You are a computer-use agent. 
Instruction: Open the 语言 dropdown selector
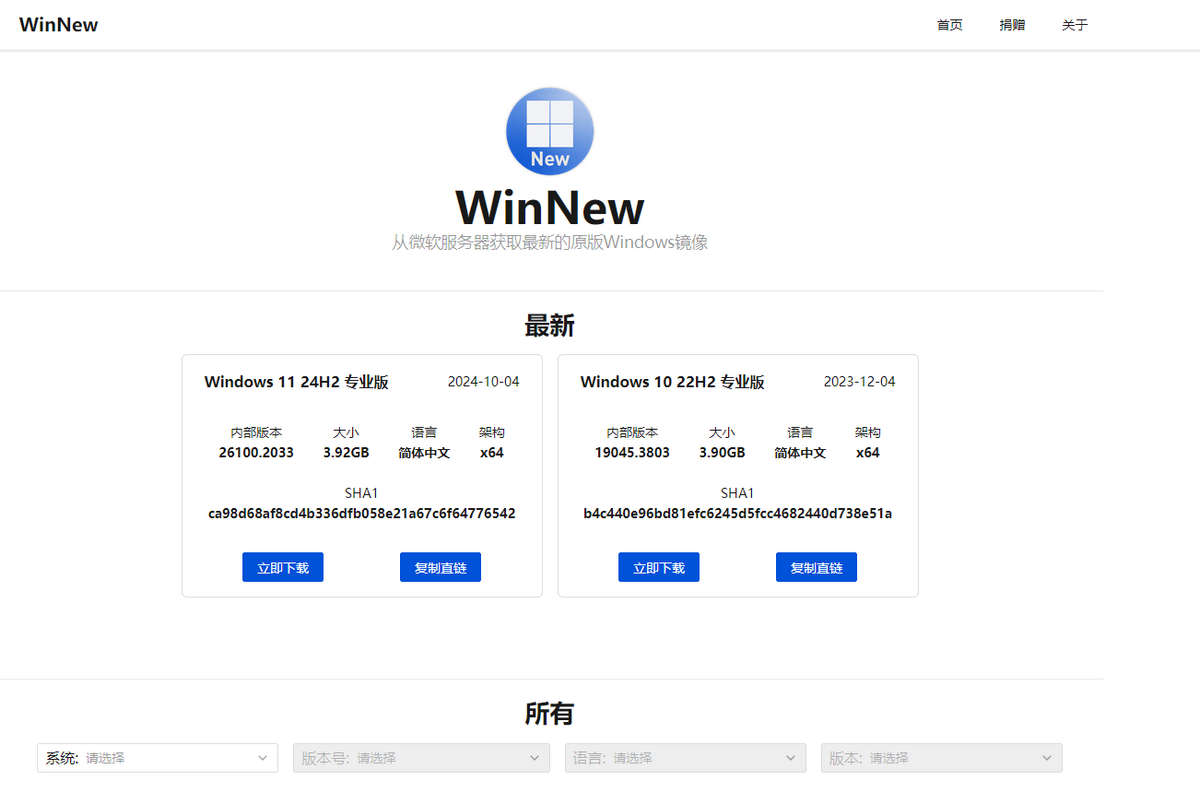(x=685, y=758)
